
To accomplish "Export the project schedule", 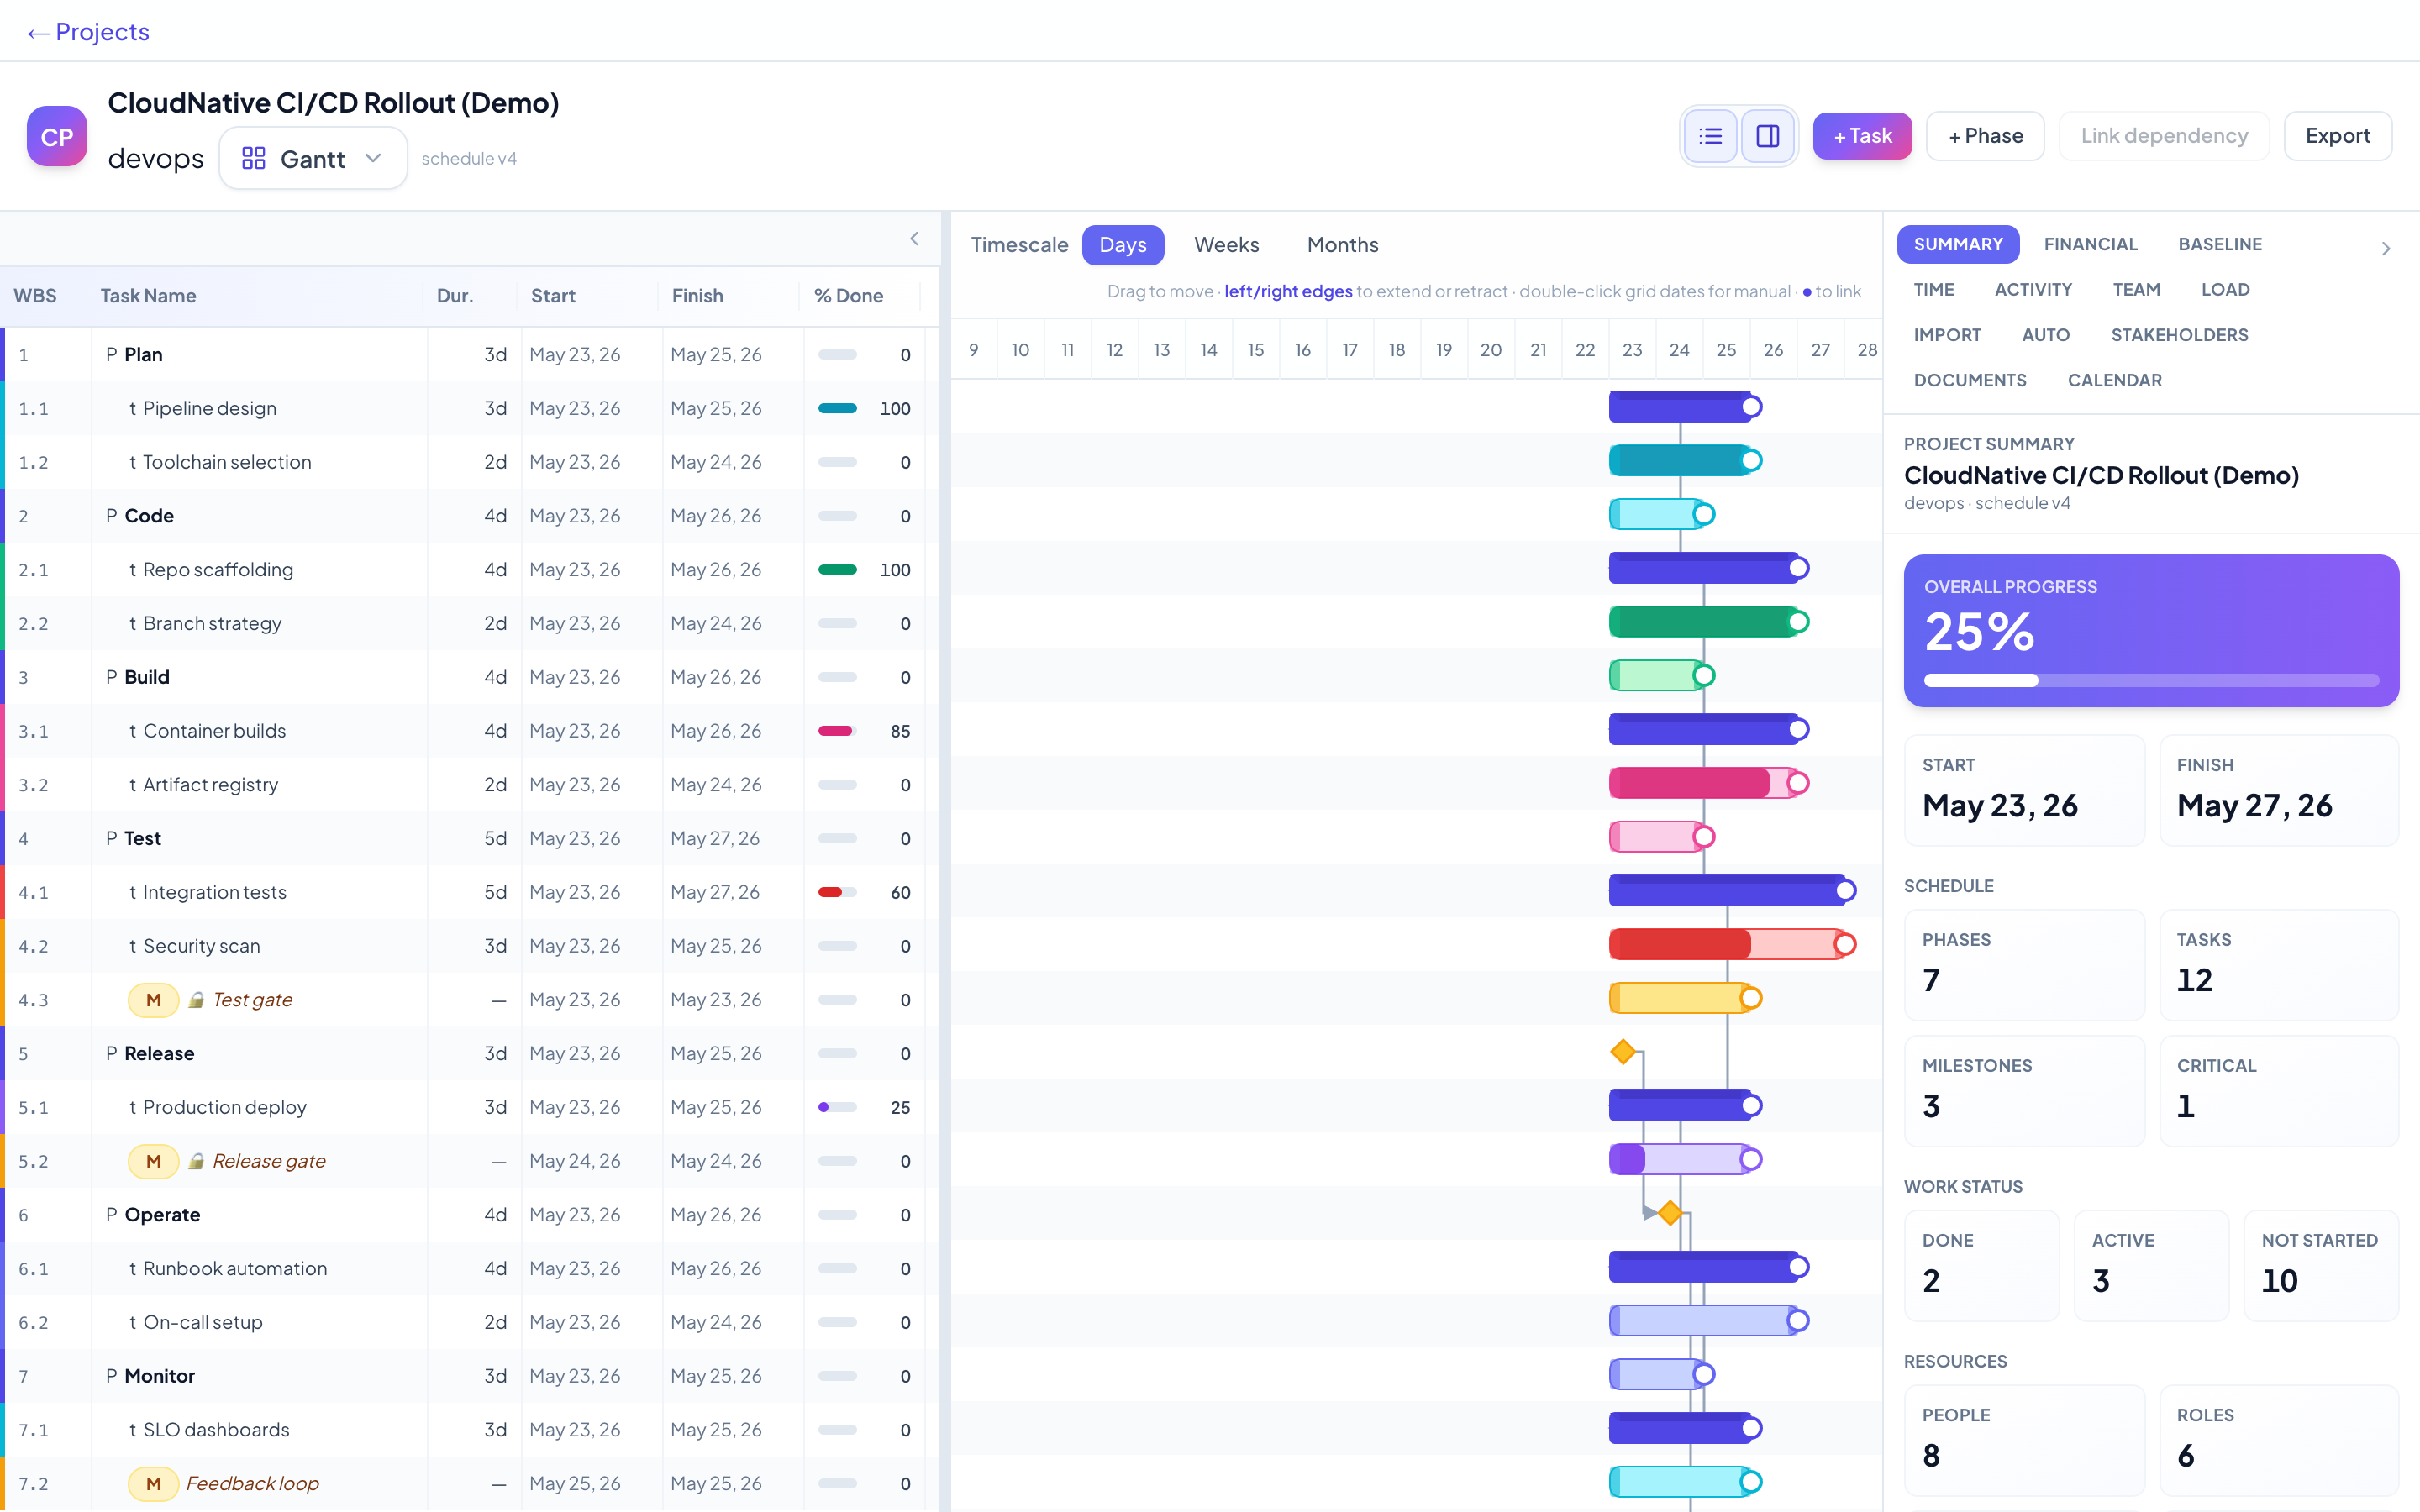I will [2337, 136].
